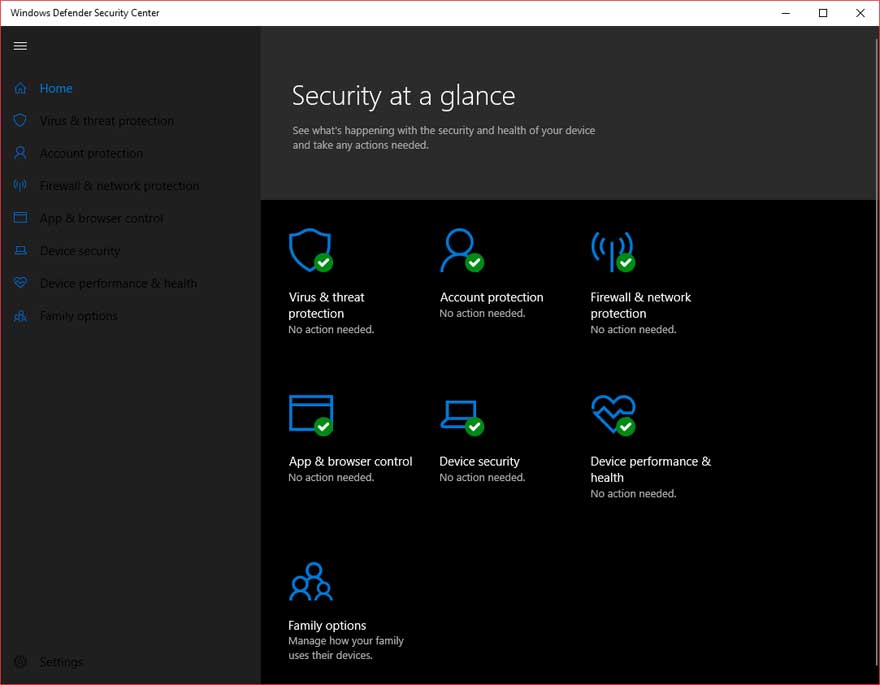Click the Account protection tile title

pos(491,297)
